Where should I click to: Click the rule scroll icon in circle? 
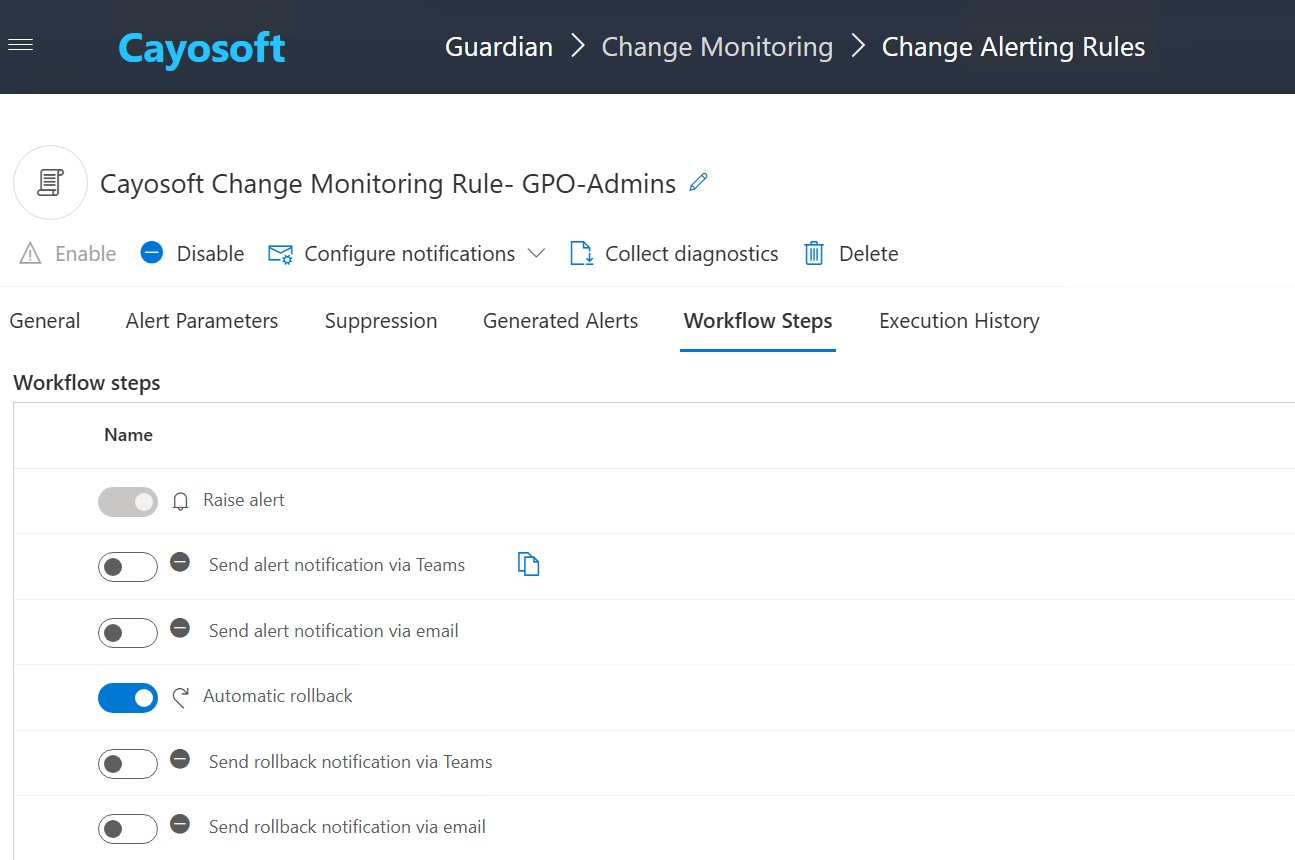pos(50,183)
